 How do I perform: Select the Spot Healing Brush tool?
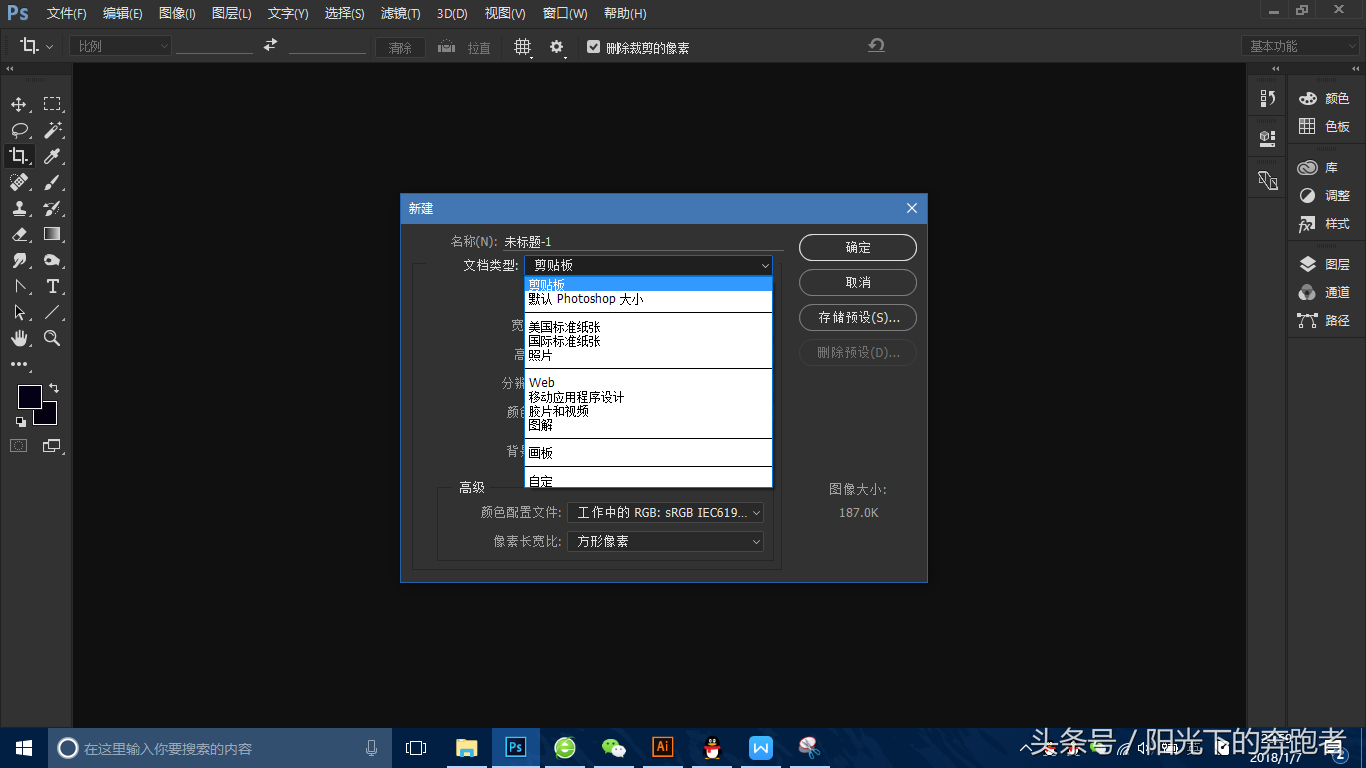pos(19,182)
